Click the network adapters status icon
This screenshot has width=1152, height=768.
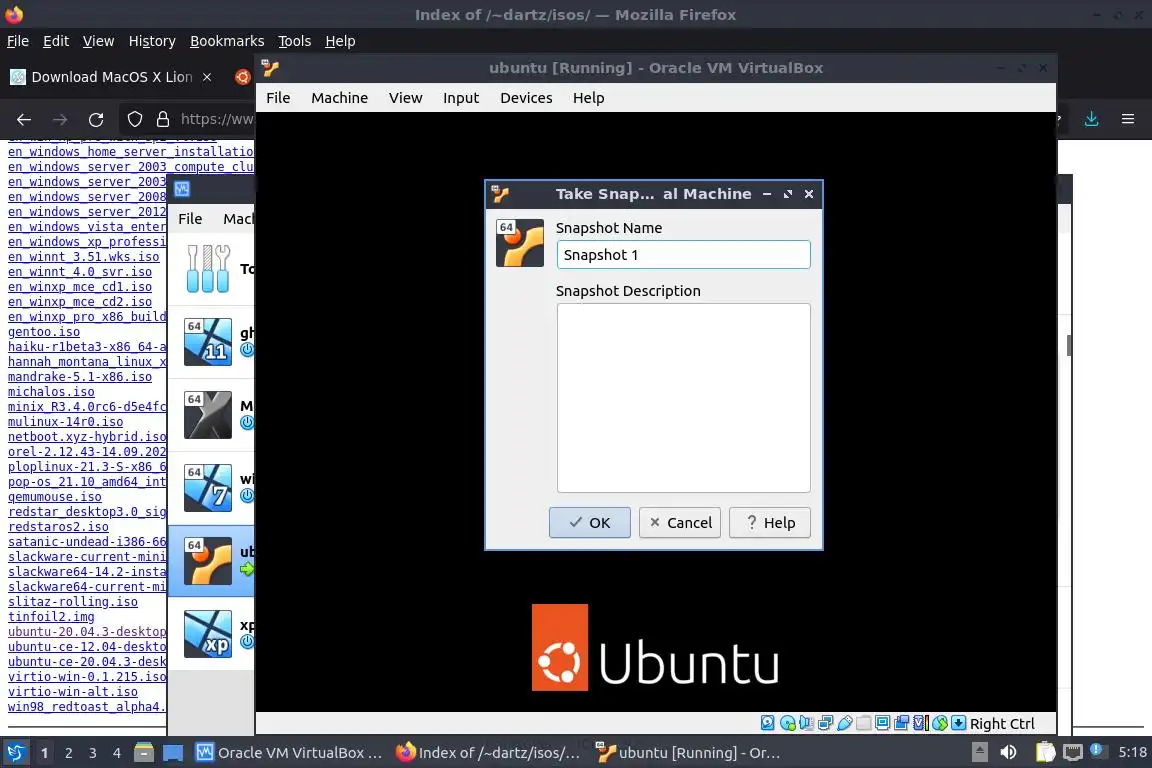826,723
